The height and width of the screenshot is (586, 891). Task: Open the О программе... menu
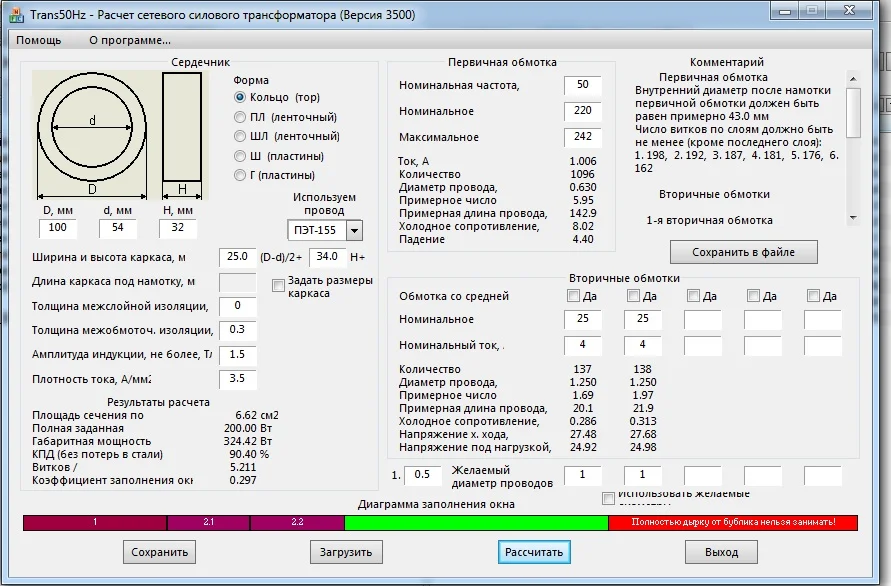coord(130,40)
